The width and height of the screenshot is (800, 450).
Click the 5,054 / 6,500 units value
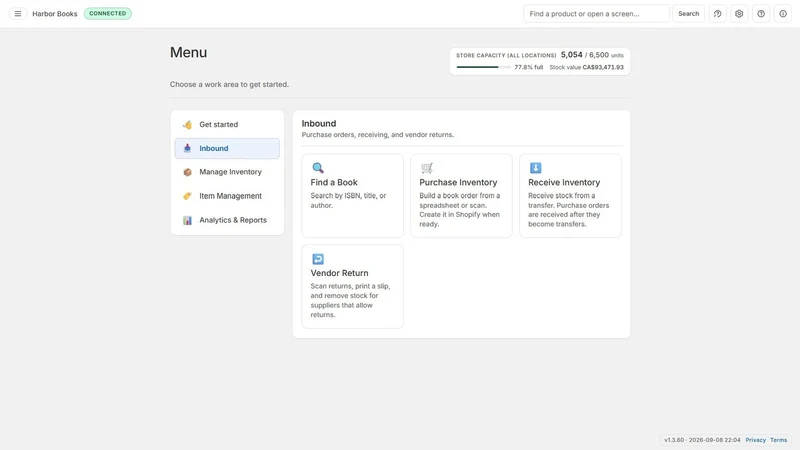pos(592,55)
